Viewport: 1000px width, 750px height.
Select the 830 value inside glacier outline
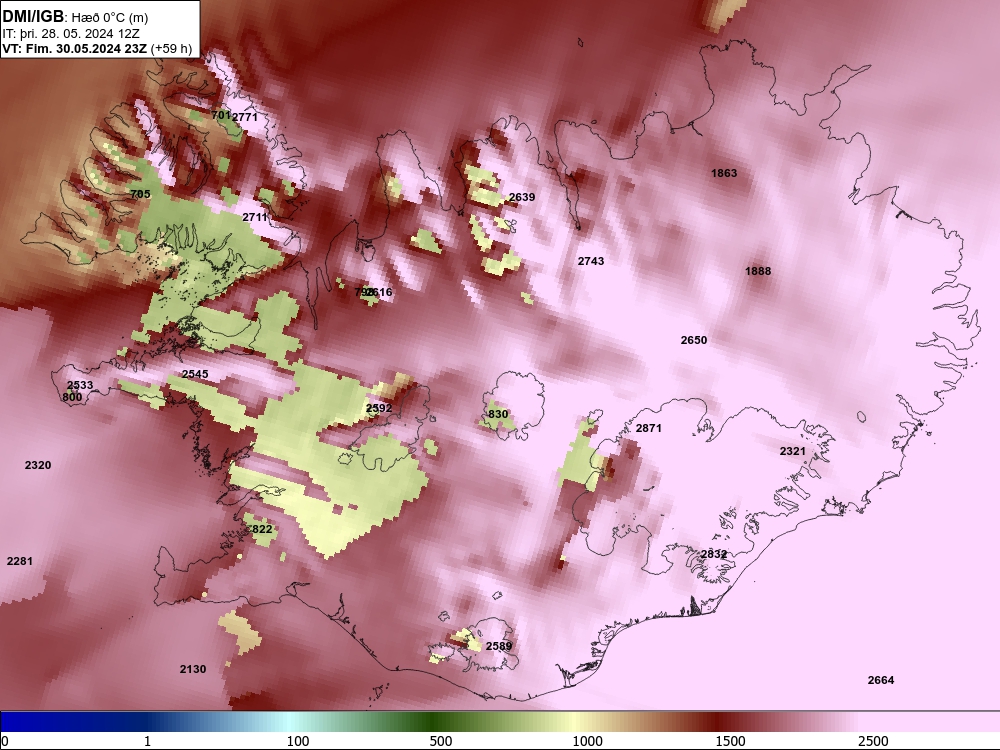tap(498, 415)
